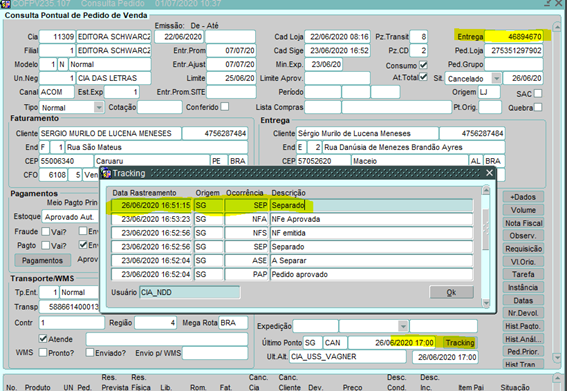Click the Cia code field 11309
This screenshot has height=391, width=567.
pyautogui.click(x=57, y=37)
